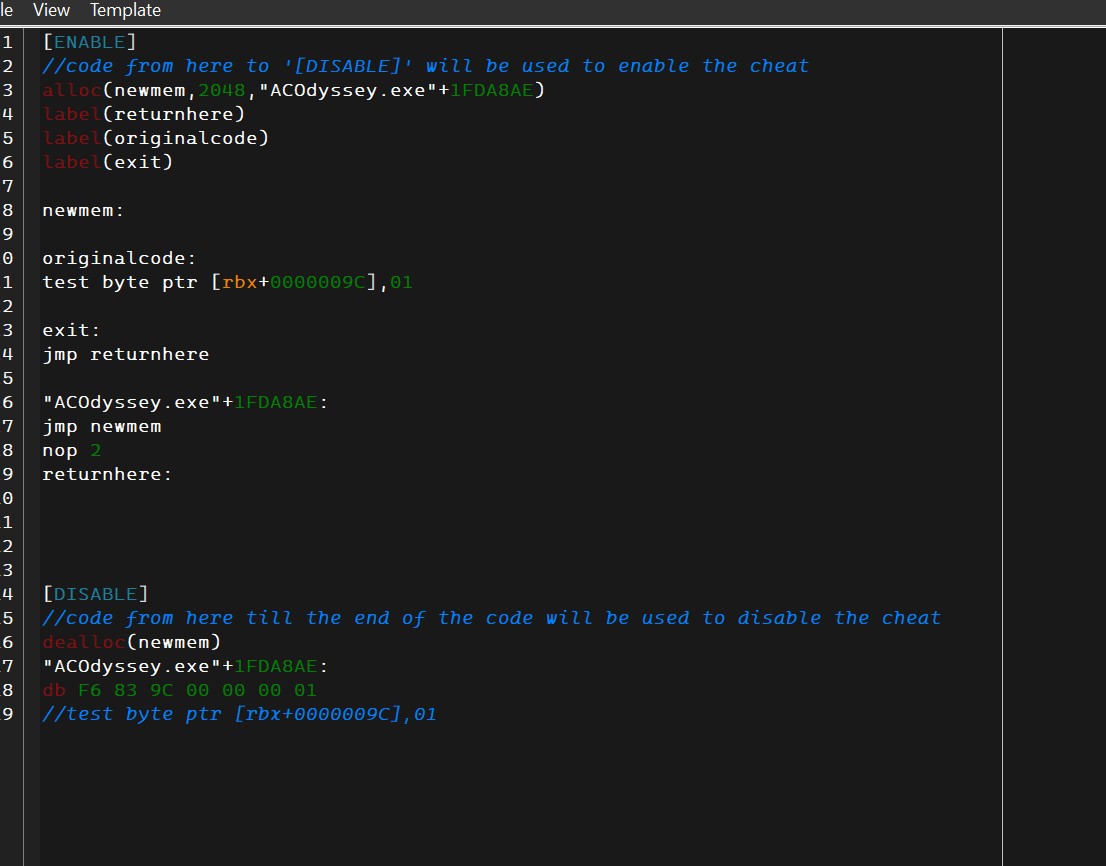Screen dimensions: 1106x866
Task: Open the Template menu
Action: 125,10
